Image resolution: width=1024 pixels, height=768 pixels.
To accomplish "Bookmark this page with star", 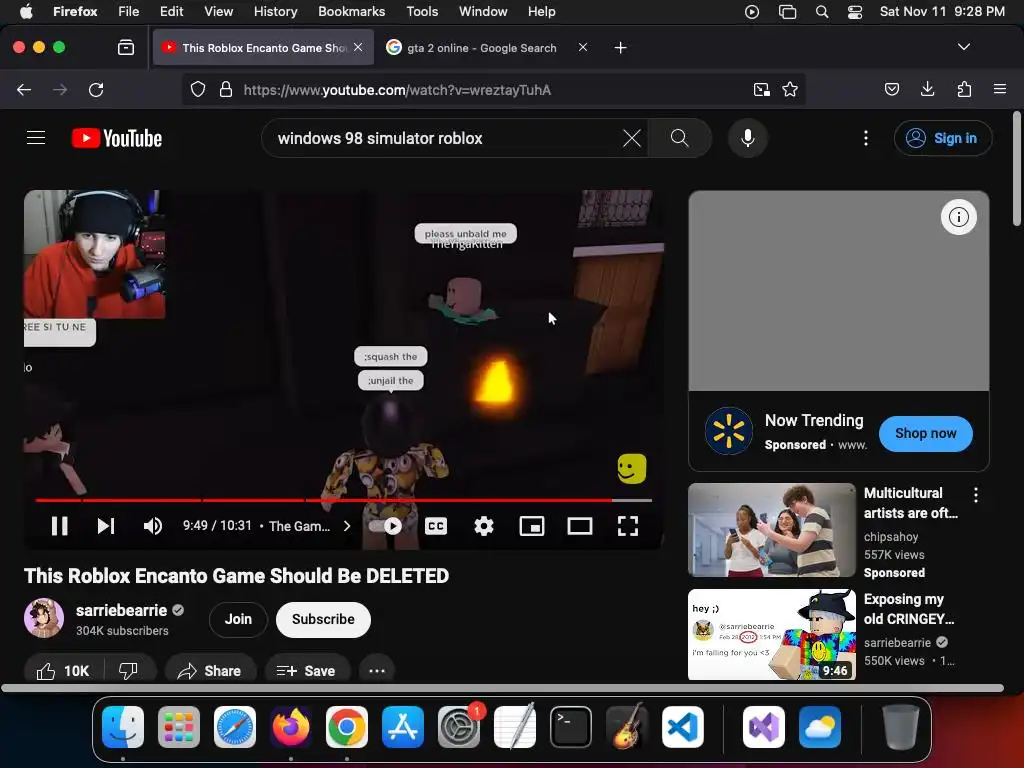I will [x=790, y=89].
